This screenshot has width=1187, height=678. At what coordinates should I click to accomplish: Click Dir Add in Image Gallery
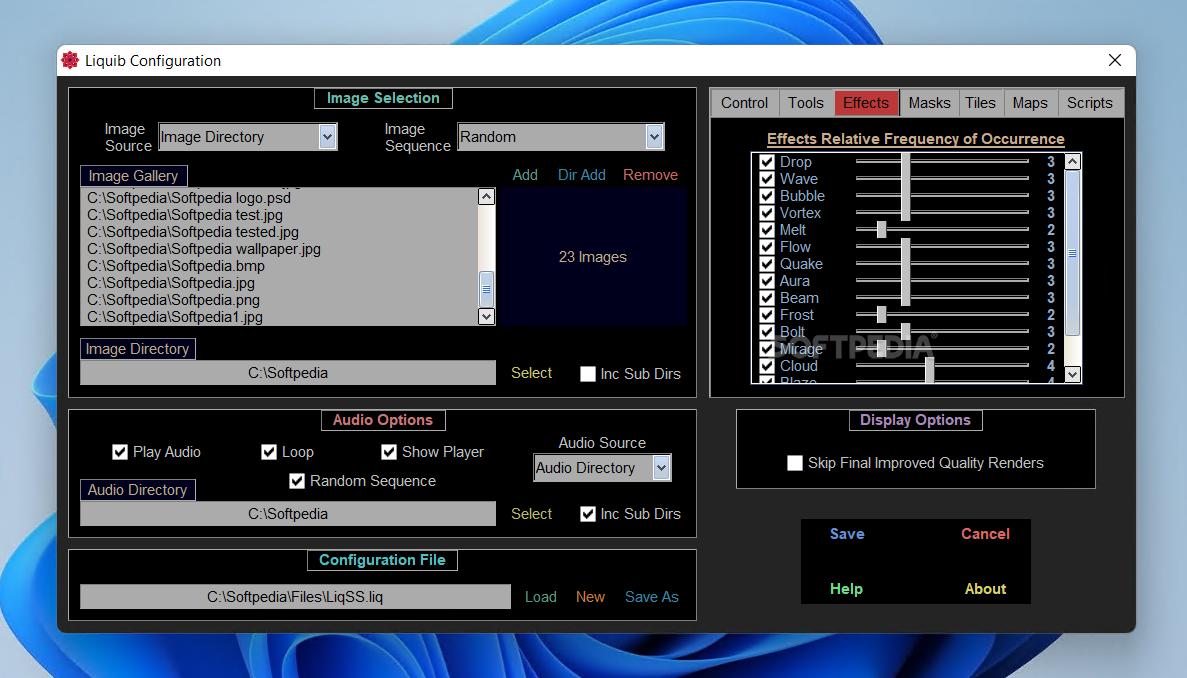(x=581, y=175)
